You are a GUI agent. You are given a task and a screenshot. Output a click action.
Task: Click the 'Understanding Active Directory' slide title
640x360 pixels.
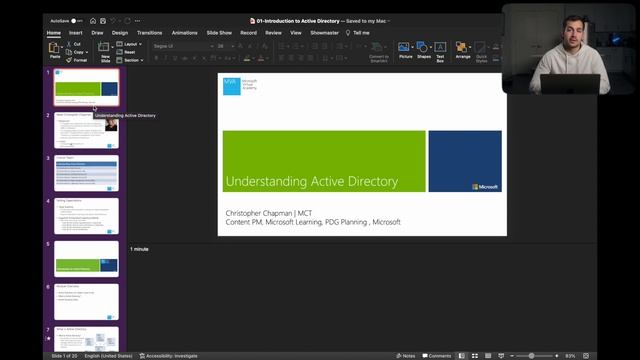[x=311, y=181]
